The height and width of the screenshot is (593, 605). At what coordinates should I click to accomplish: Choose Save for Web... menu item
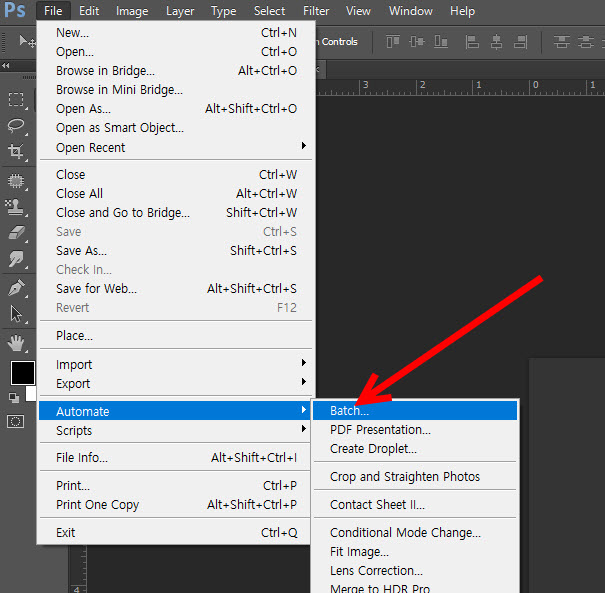[176, 289]
